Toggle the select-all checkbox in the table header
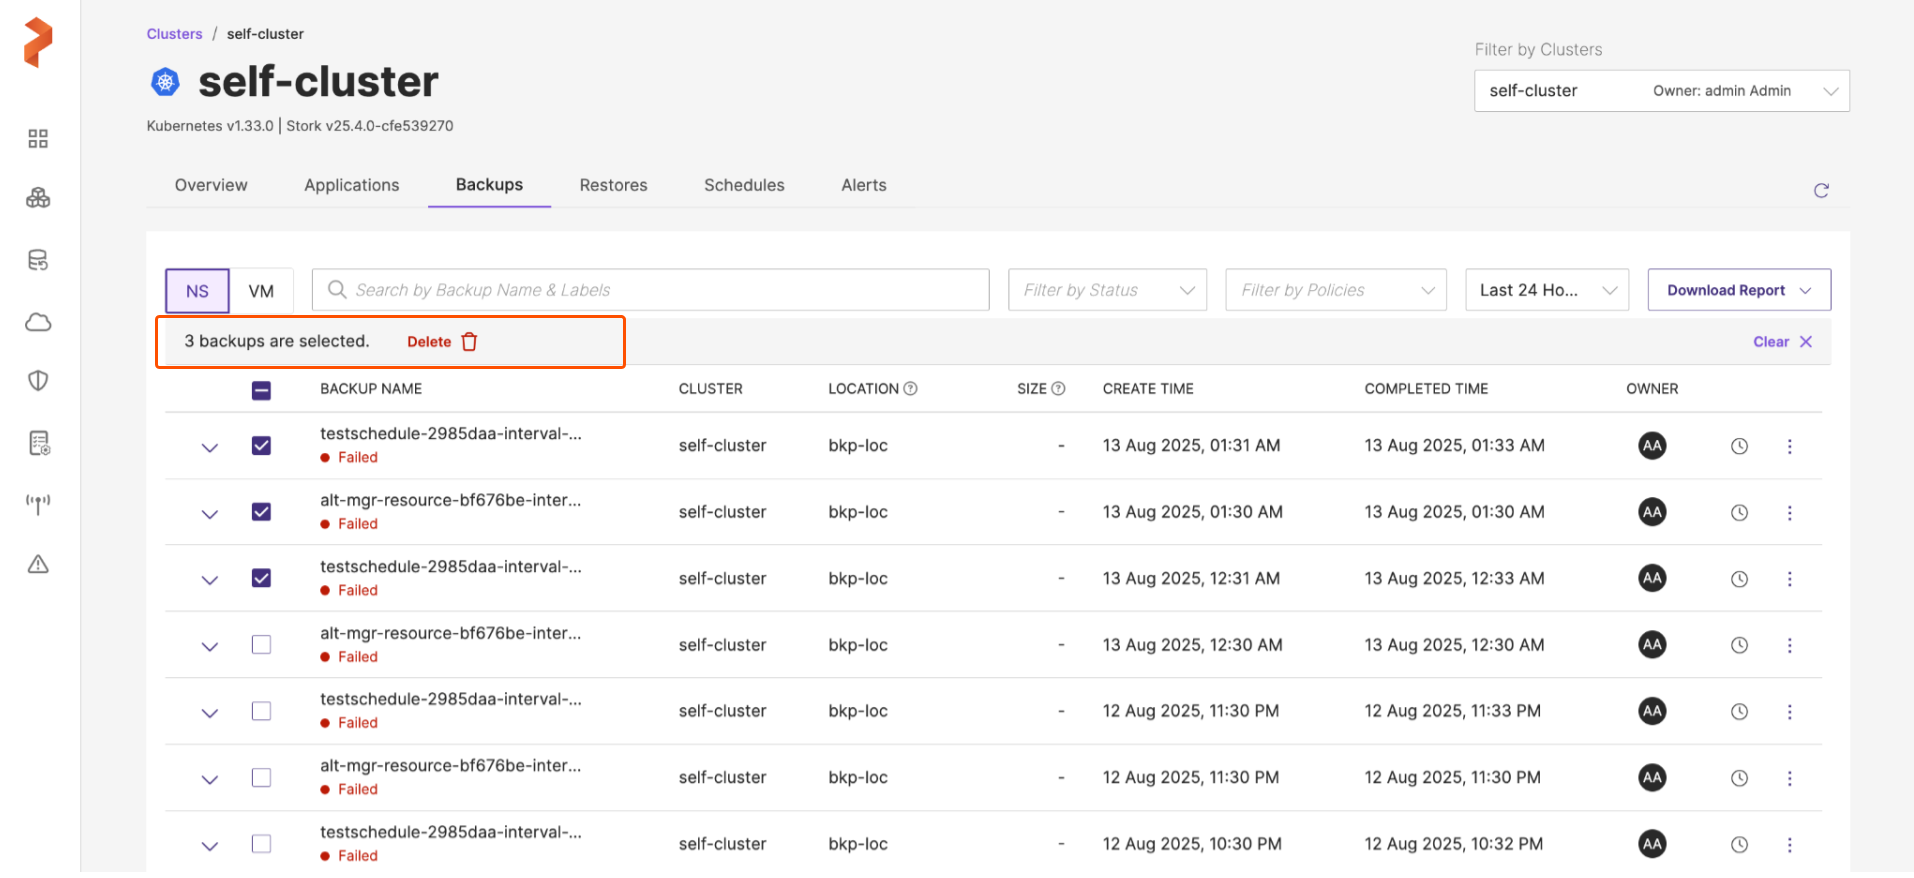 tap(261, 390)
